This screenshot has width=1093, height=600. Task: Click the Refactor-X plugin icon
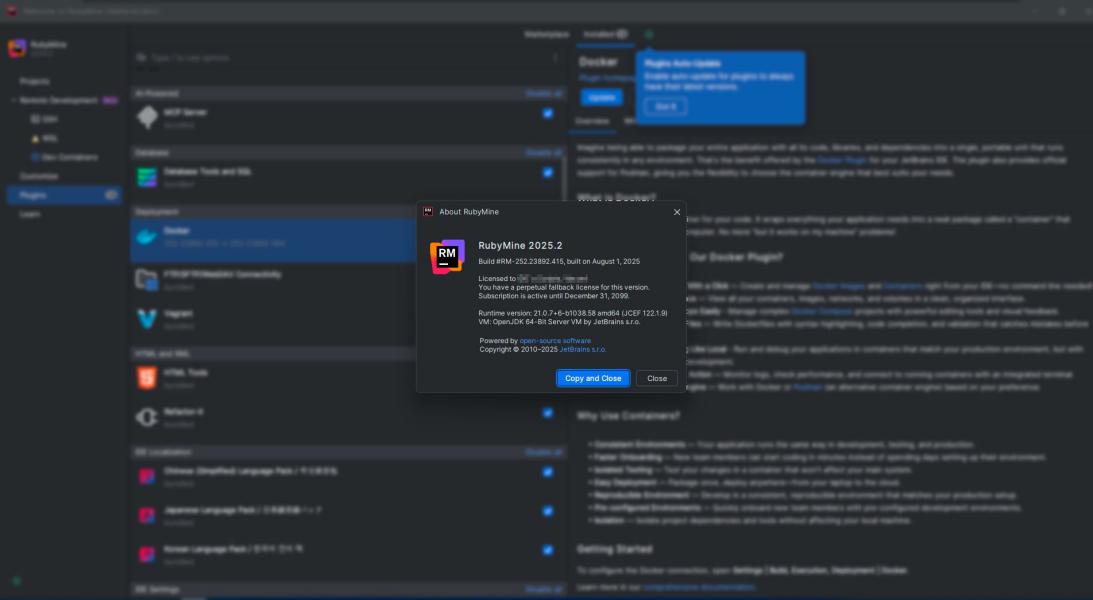click(x=147, y=416)
